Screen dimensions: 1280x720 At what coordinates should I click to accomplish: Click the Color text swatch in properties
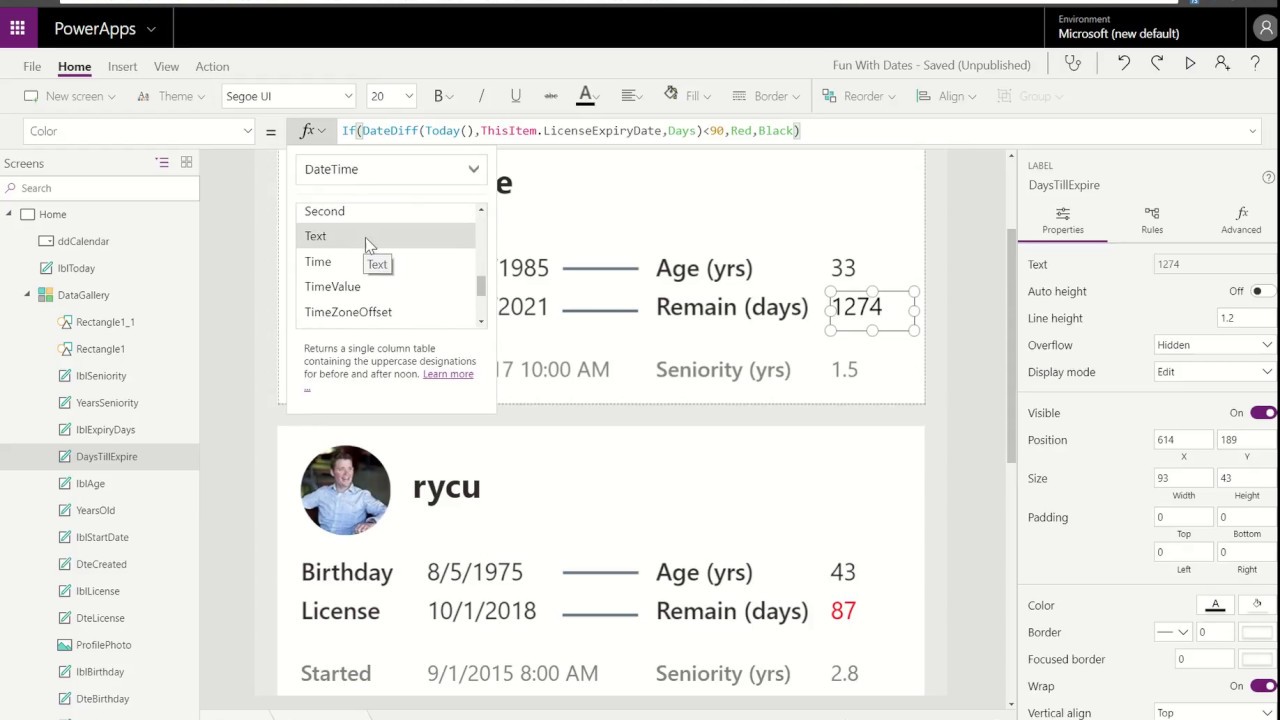[1216, 605]
